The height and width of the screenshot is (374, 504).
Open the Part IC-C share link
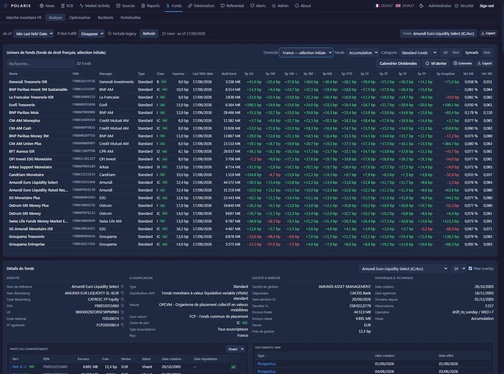pos(19,367)
